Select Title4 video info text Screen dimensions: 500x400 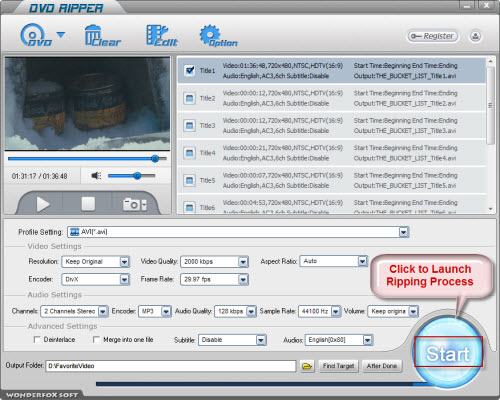click(x=283, y=148)
